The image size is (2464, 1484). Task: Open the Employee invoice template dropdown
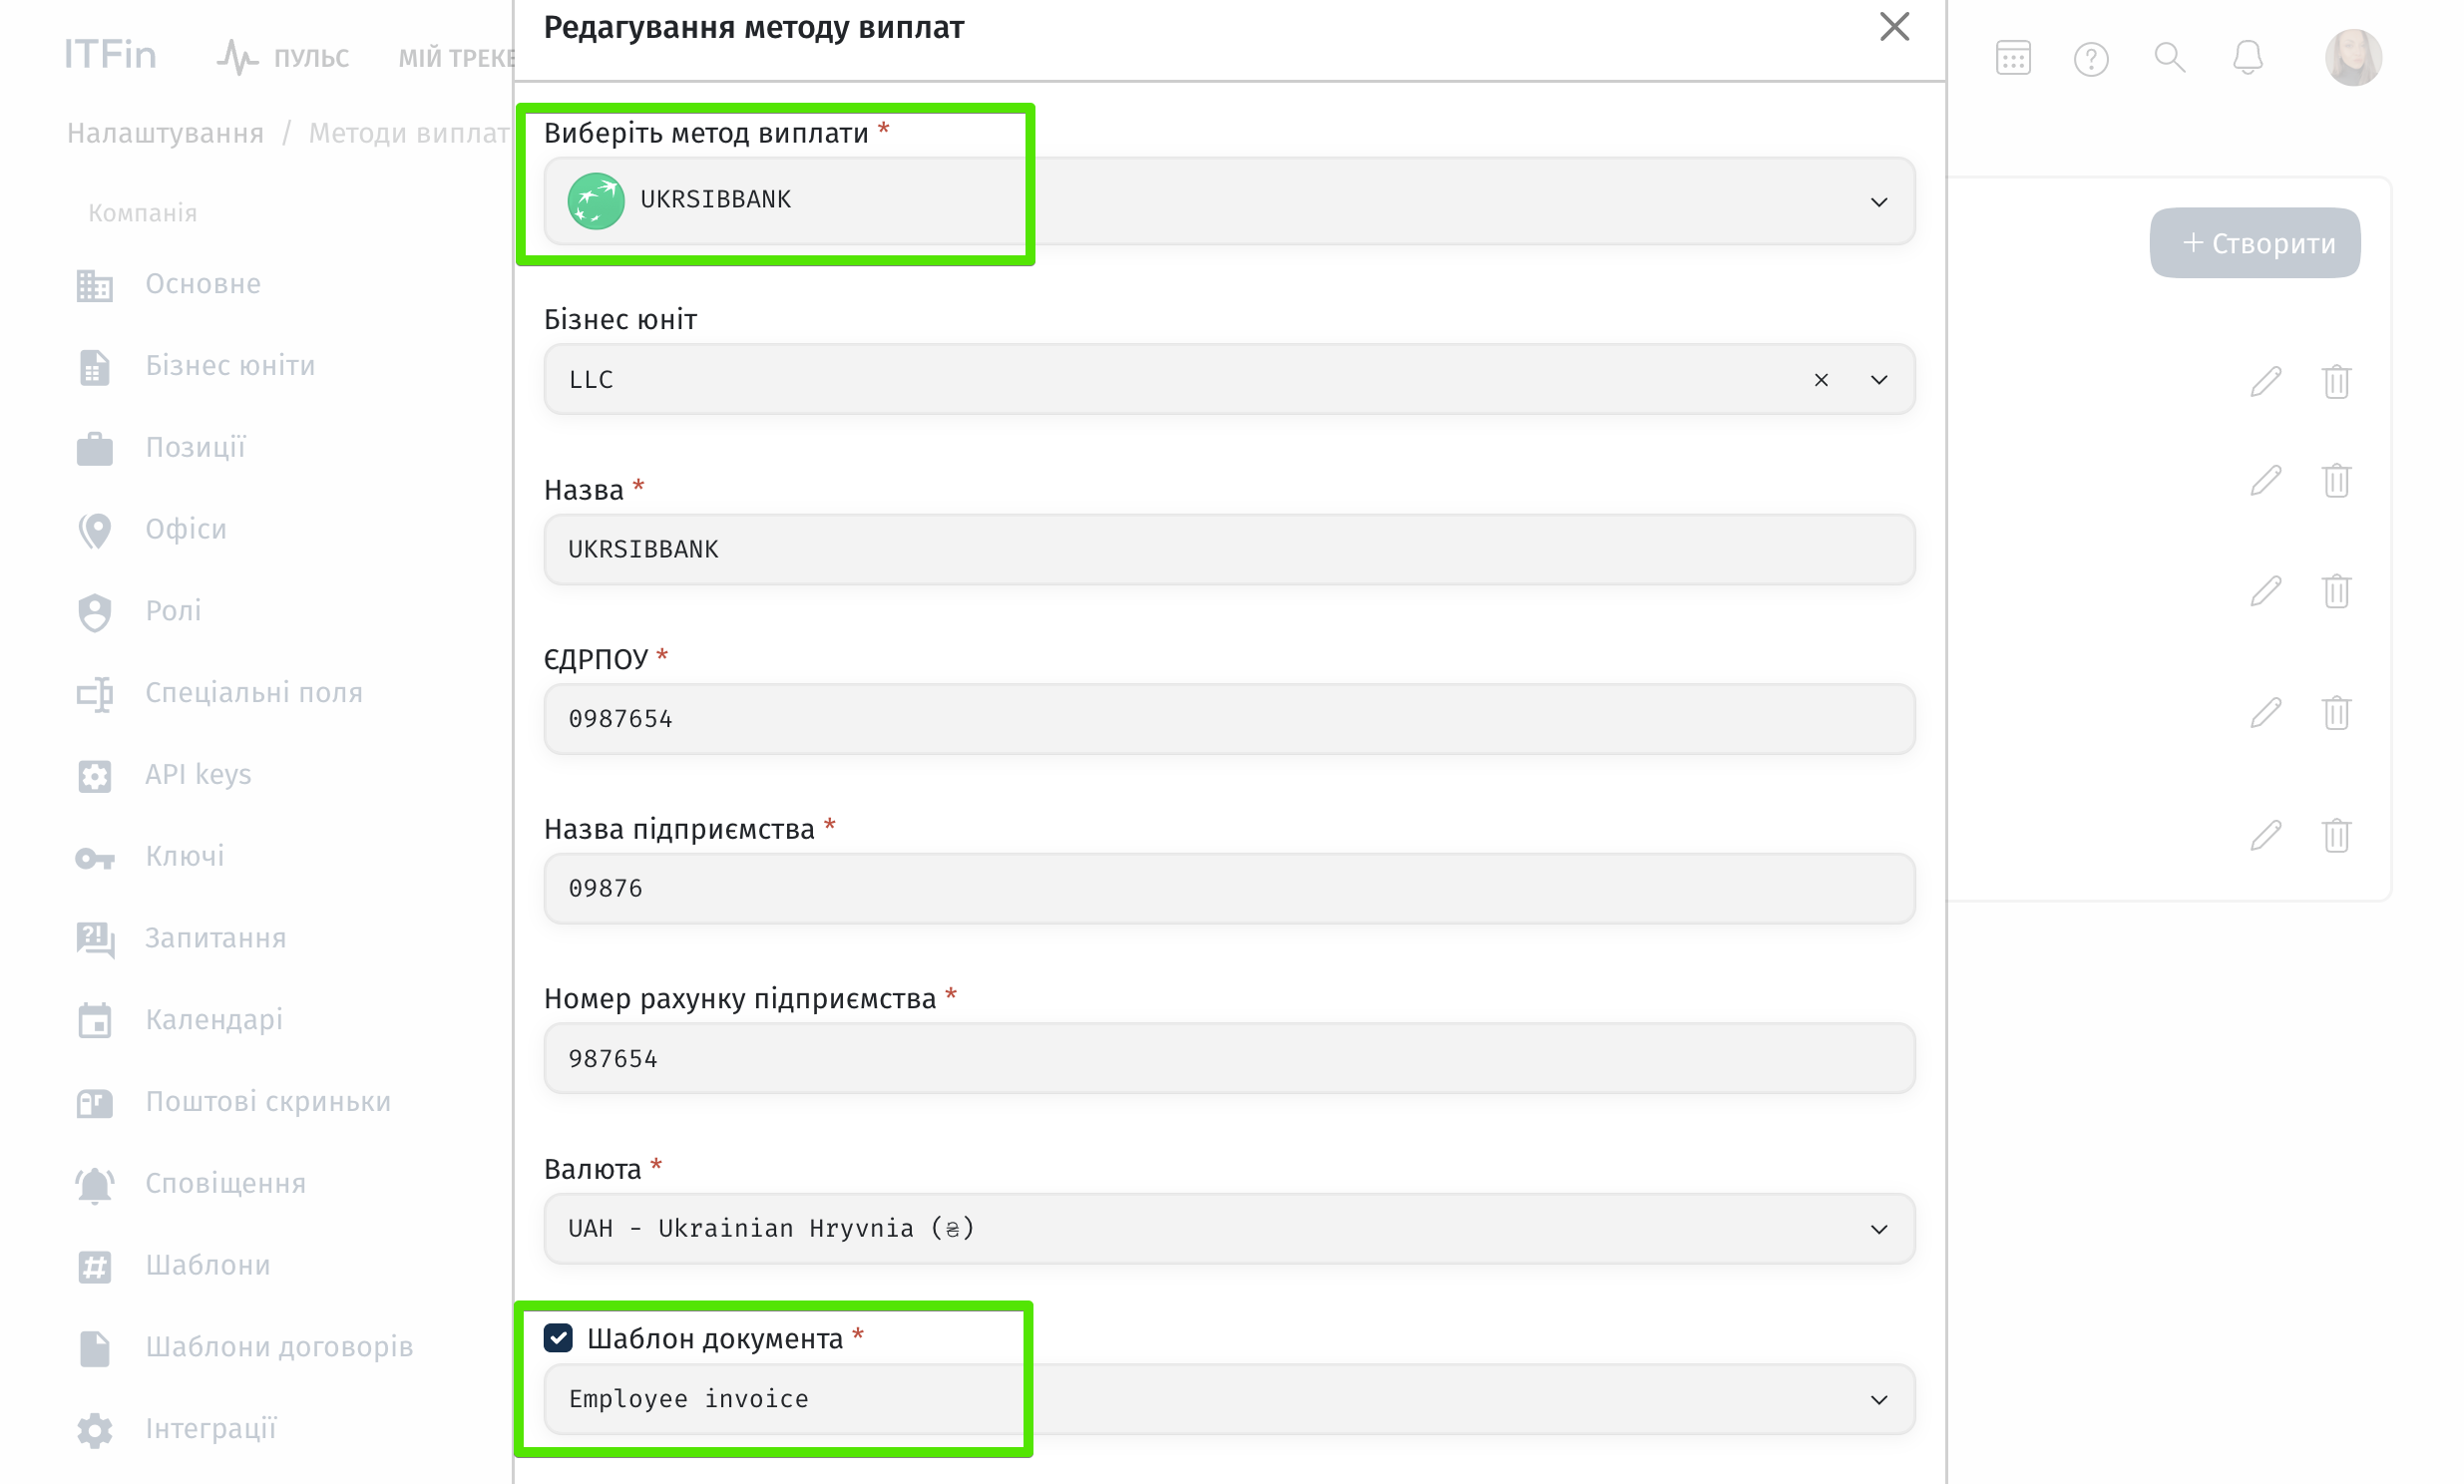click(1878, 1399)
